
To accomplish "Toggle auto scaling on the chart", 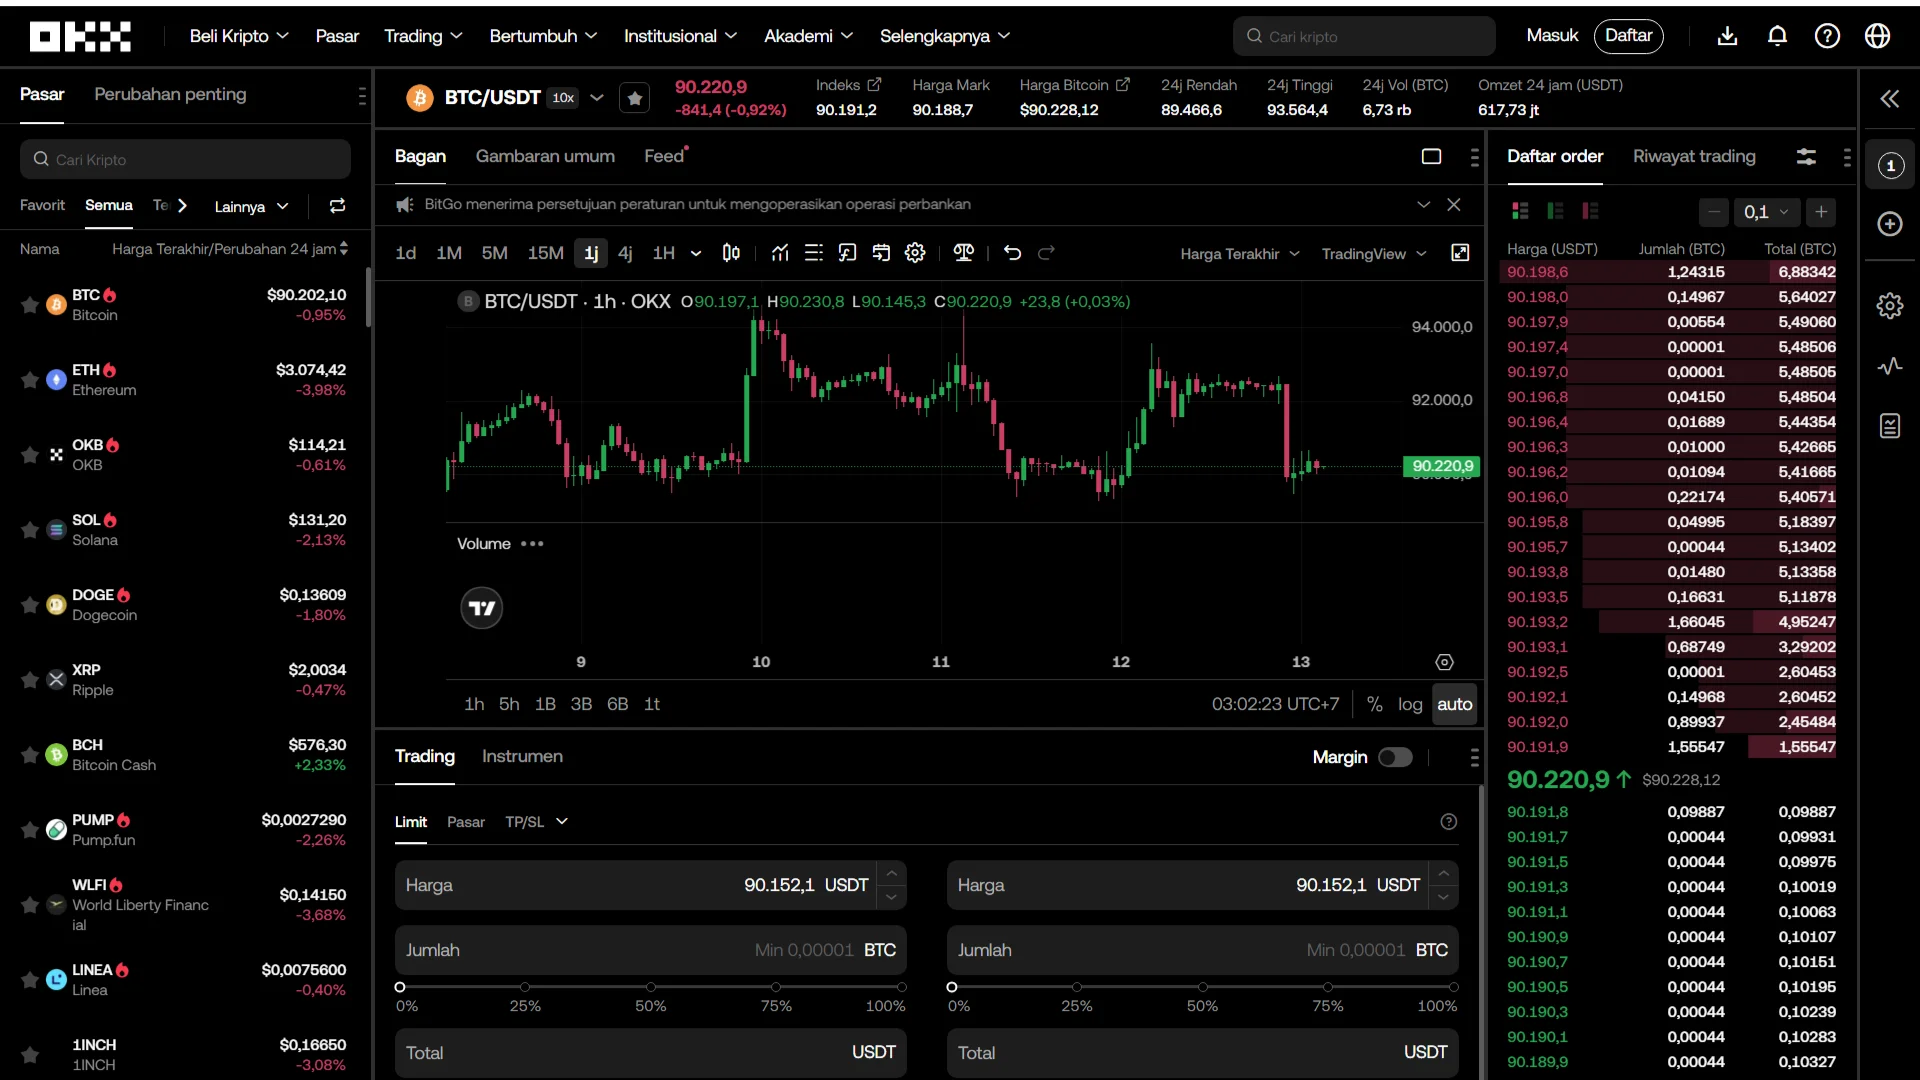I will [x=1455, y=704].
